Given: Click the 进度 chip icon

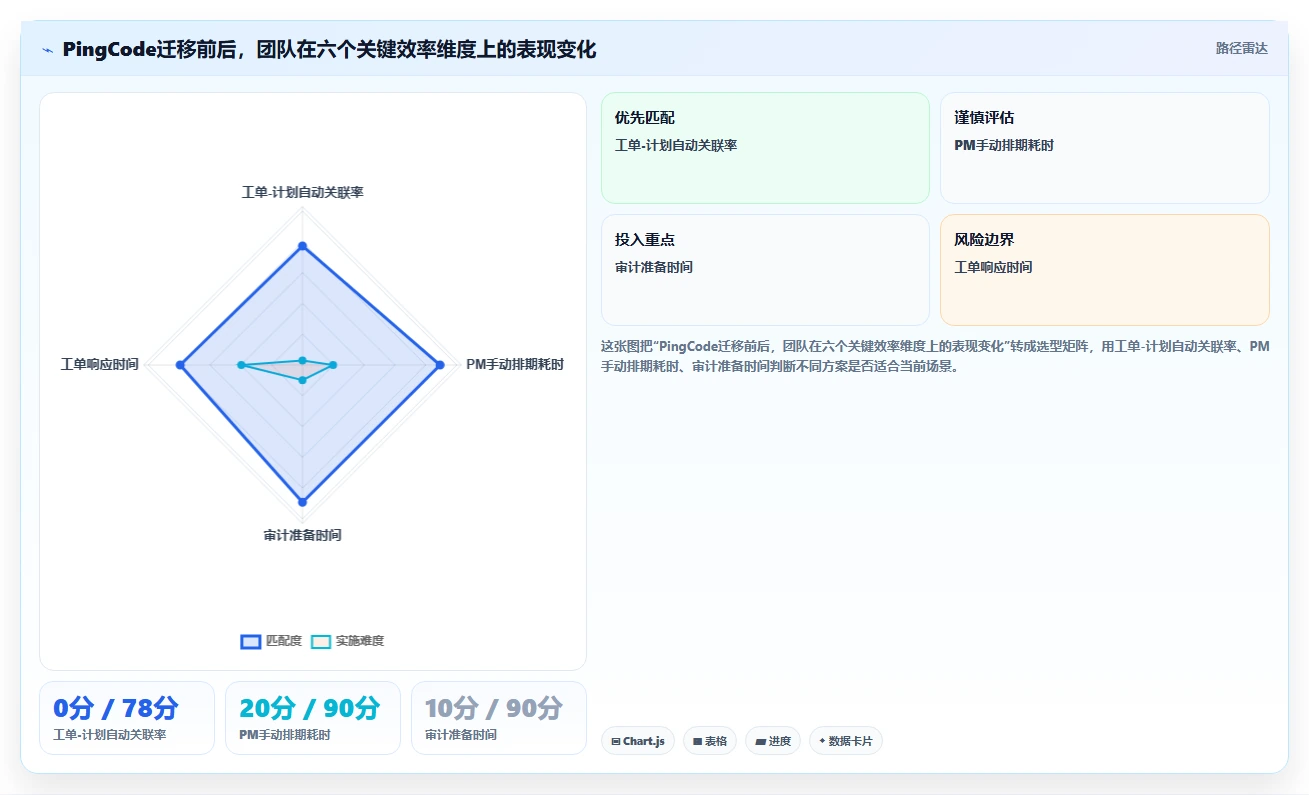Looking at the screenshot, I should click(x=760, y=741).
